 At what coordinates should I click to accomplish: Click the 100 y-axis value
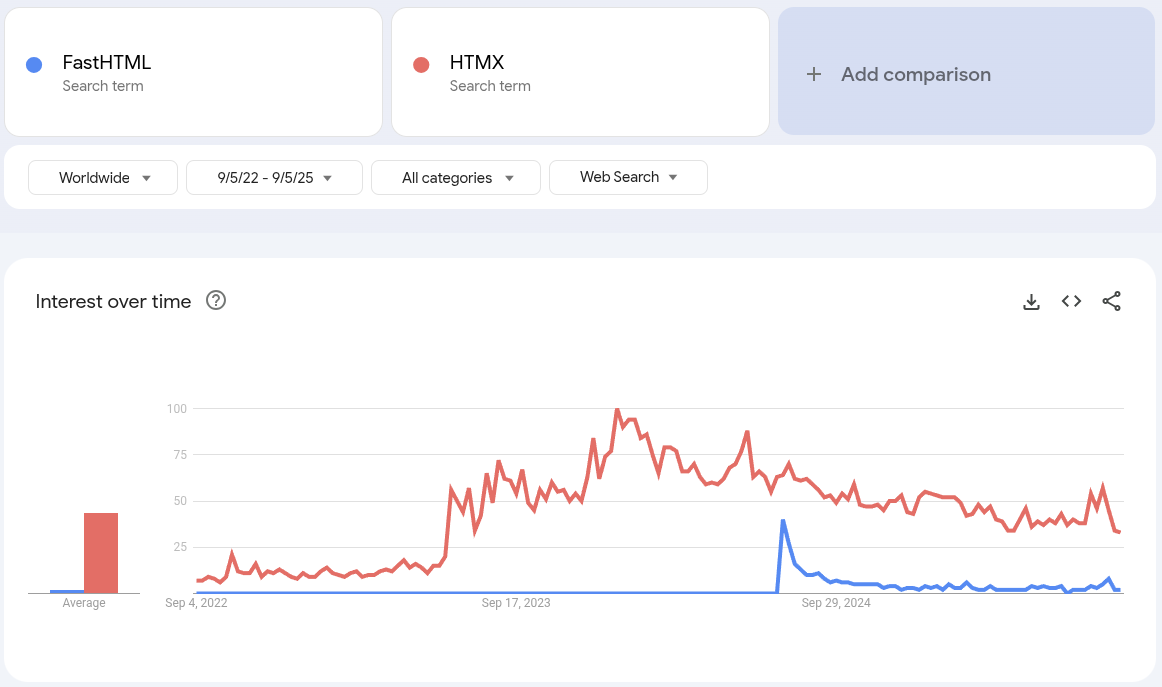pyautogui.click(x=177, y=409)
